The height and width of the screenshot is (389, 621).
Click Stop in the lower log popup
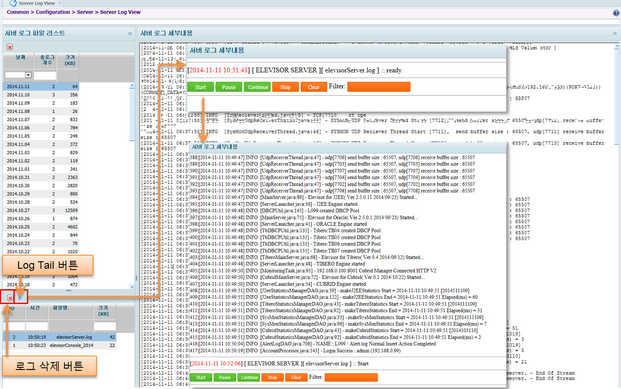(272, 378)
